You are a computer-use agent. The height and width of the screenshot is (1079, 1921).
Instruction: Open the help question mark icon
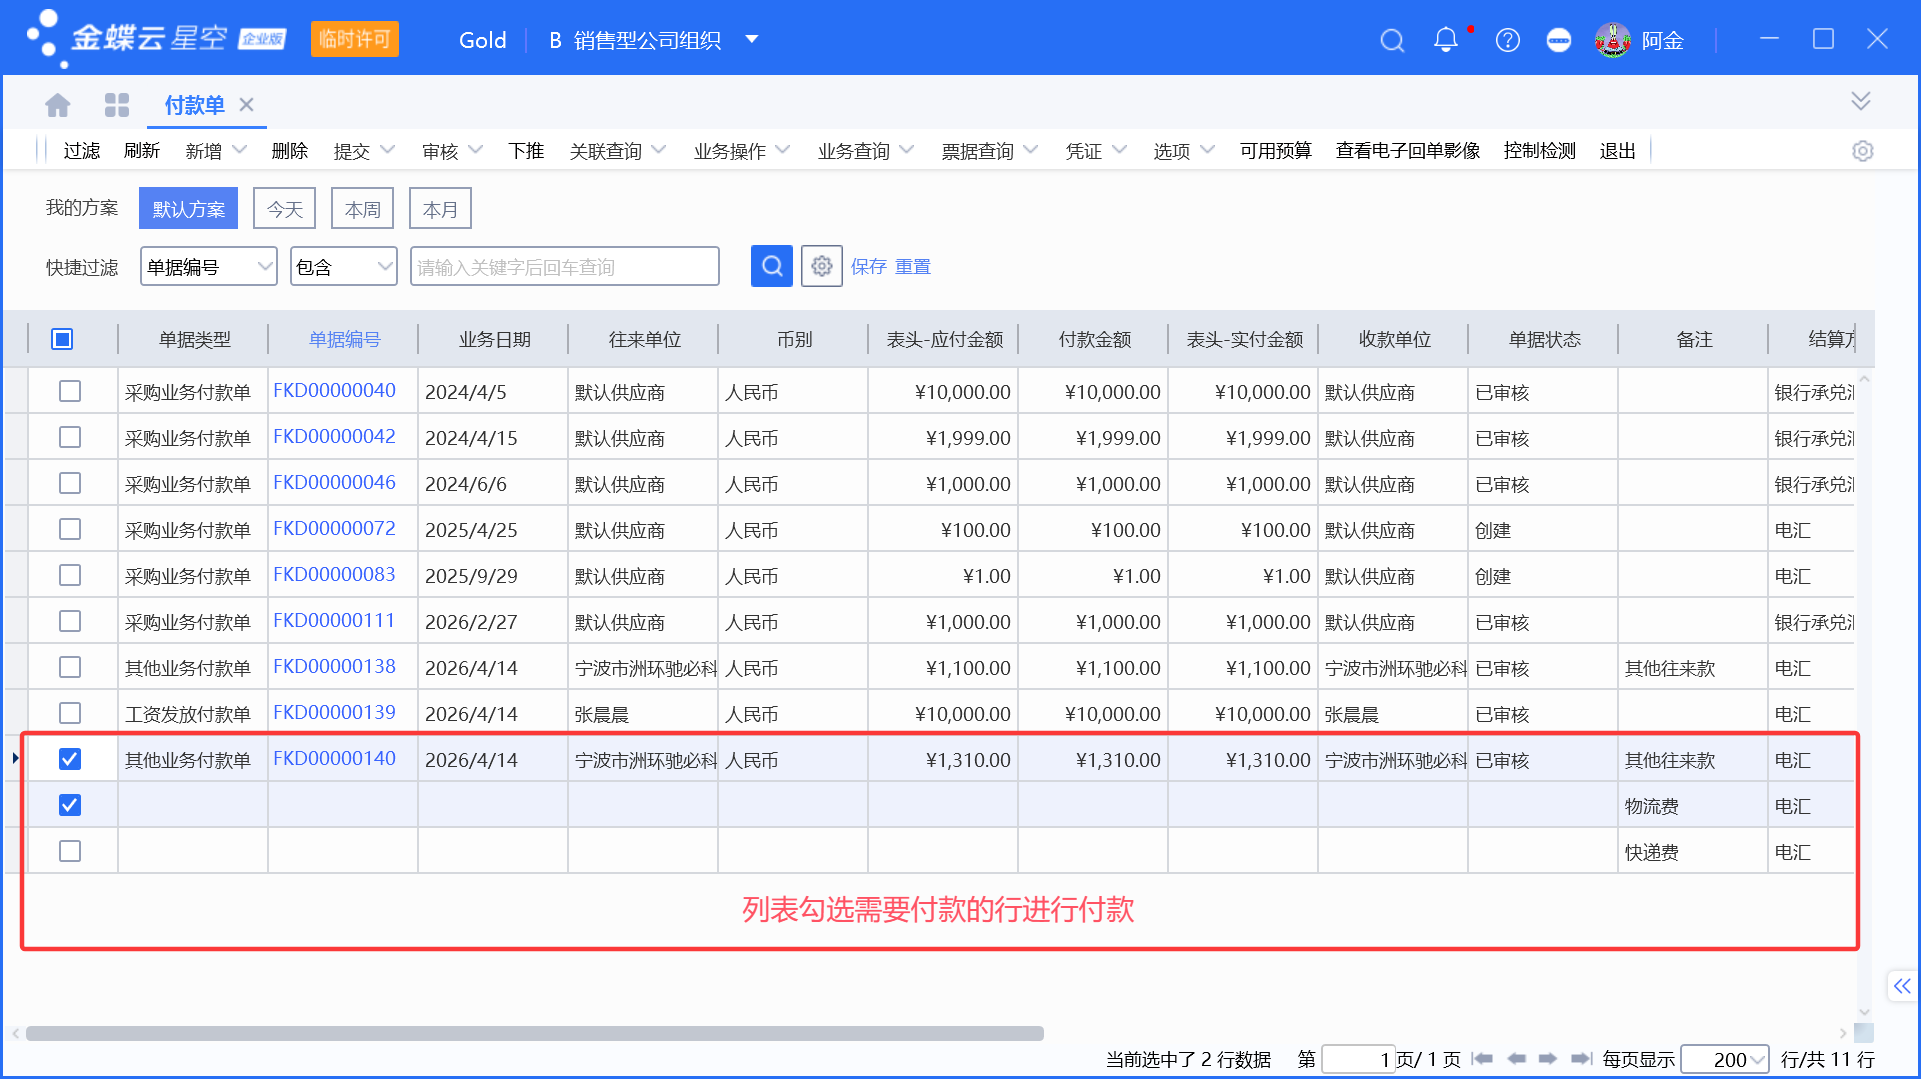click(x=1507, y=40)
